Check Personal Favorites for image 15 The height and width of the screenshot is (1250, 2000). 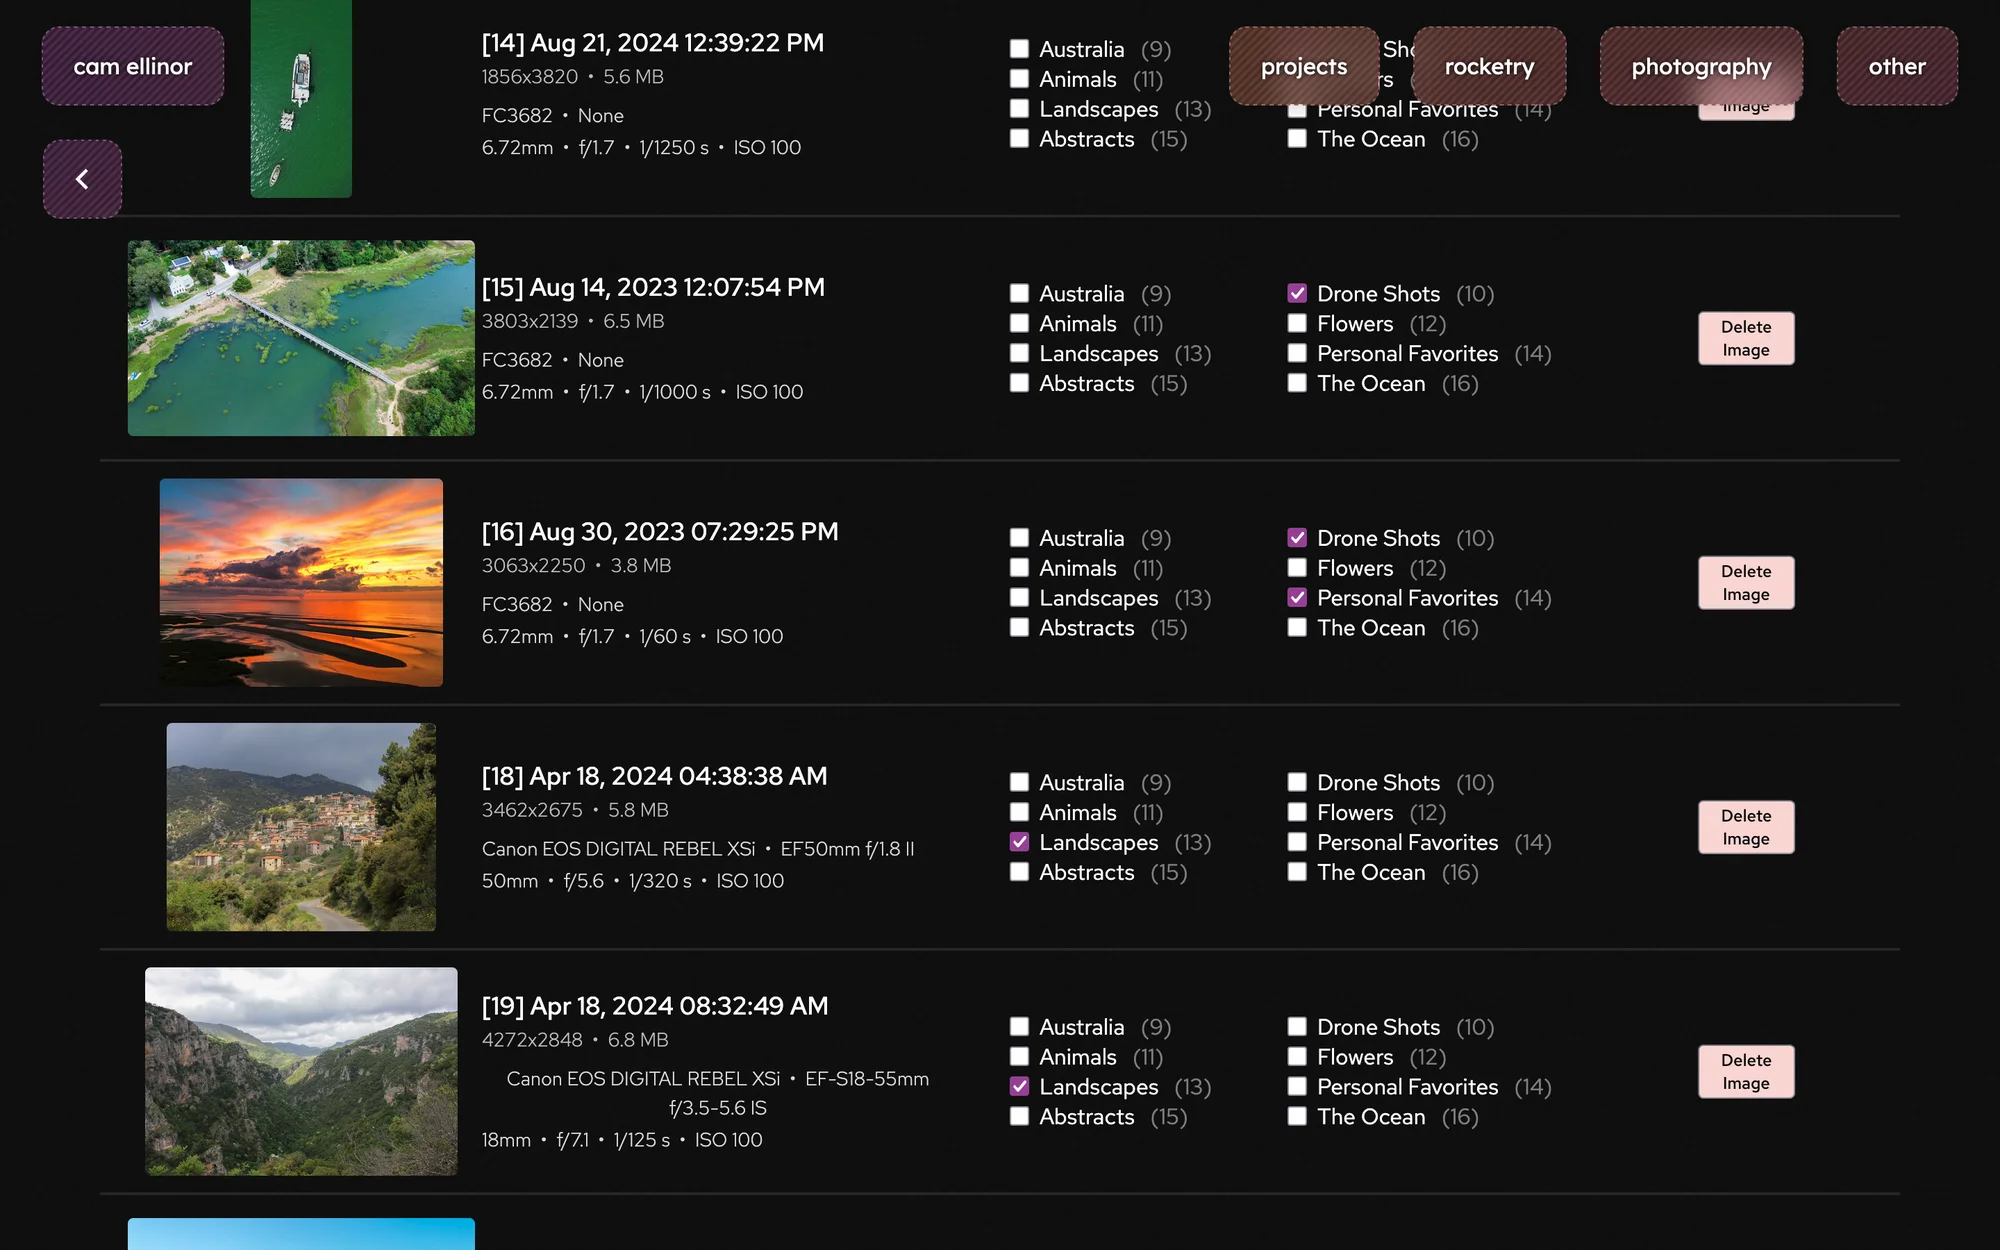1297,354
